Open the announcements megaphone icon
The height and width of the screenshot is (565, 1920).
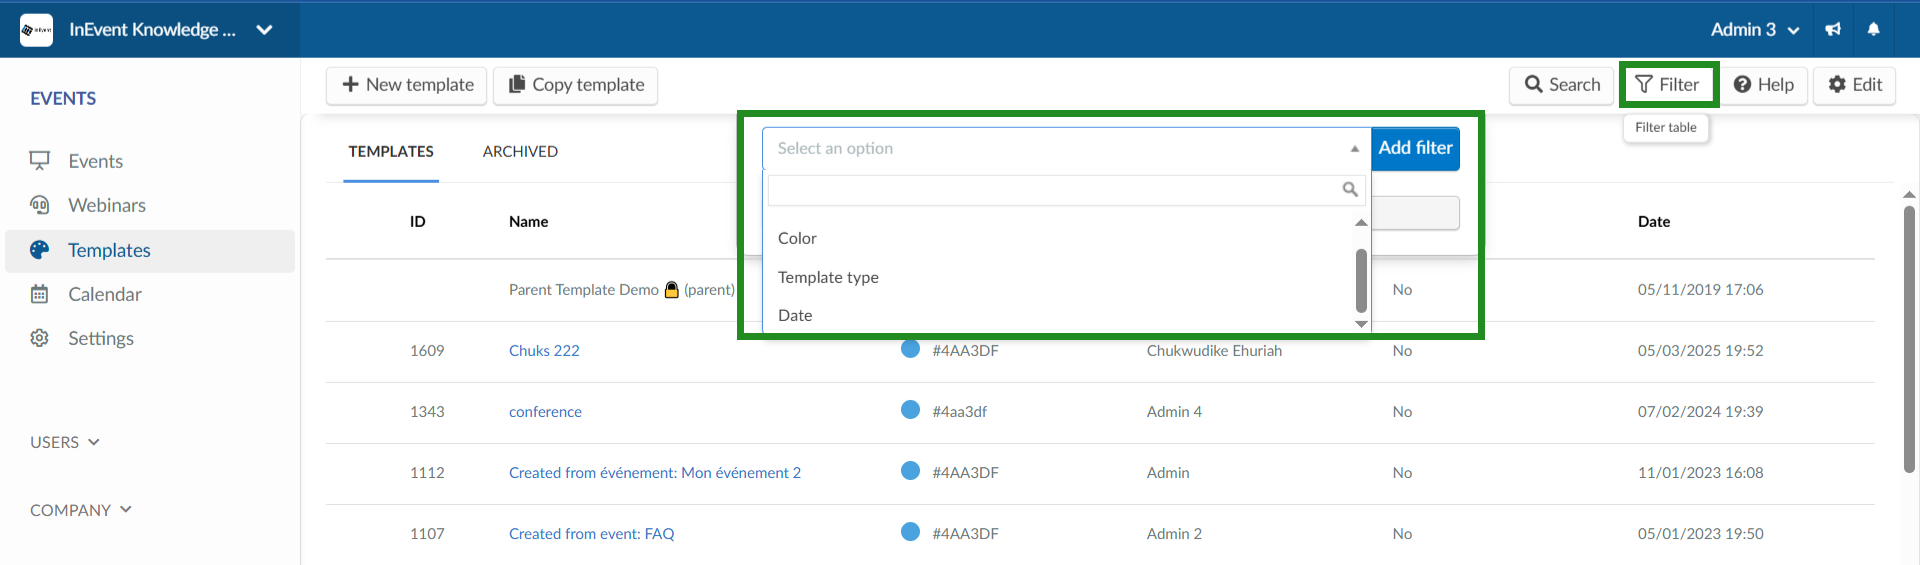pos(1833,30)
